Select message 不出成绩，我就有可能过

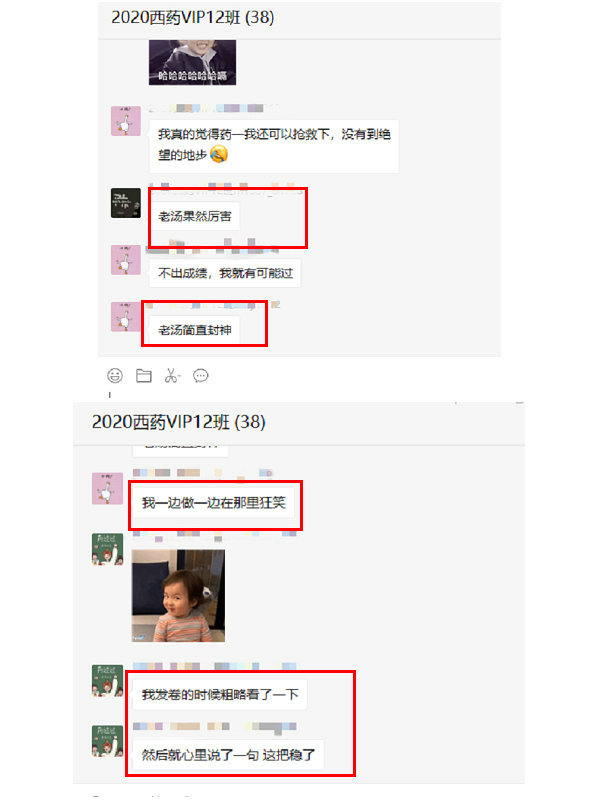click(x=226, y=273)
